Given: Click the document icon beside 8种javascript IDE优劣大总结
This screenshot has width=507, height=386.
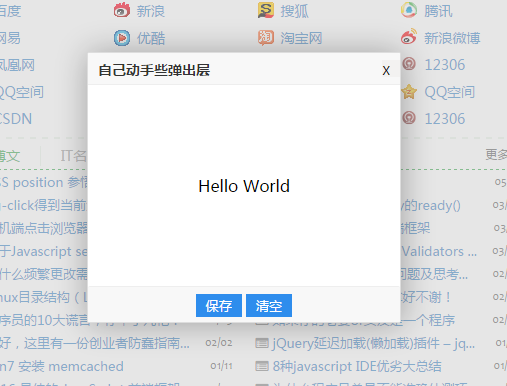Looking at the screenshot, I should point(262,366).
